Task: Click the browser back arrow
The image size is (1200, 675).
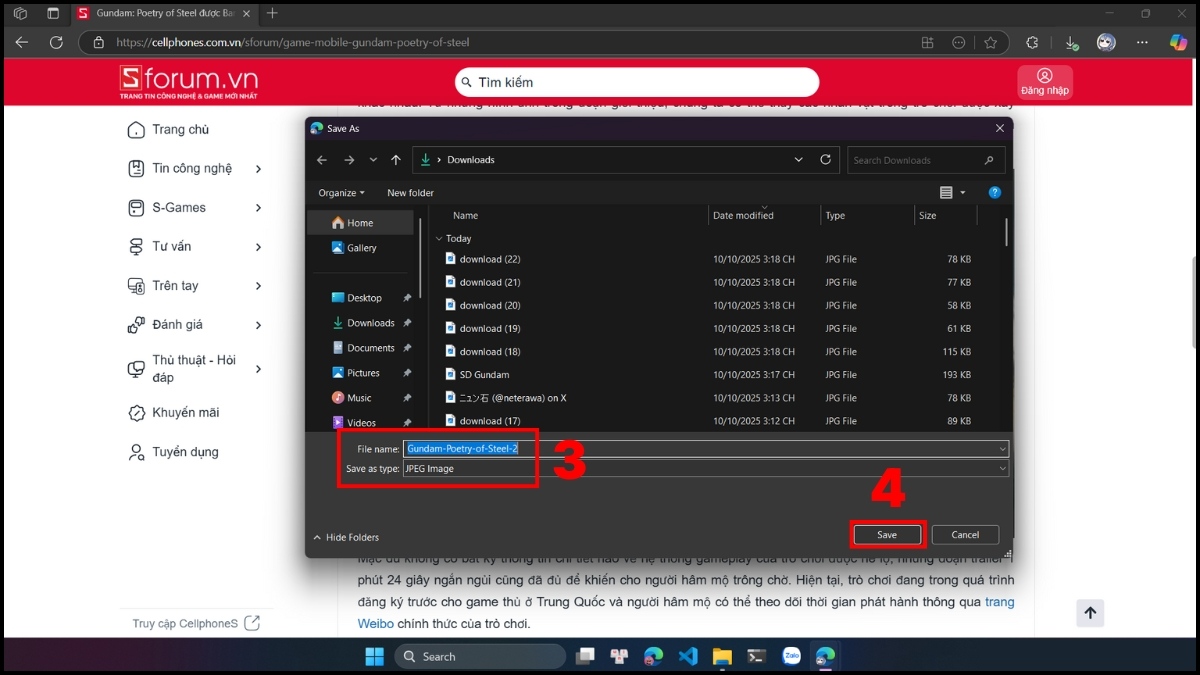Action: [22, 43]
